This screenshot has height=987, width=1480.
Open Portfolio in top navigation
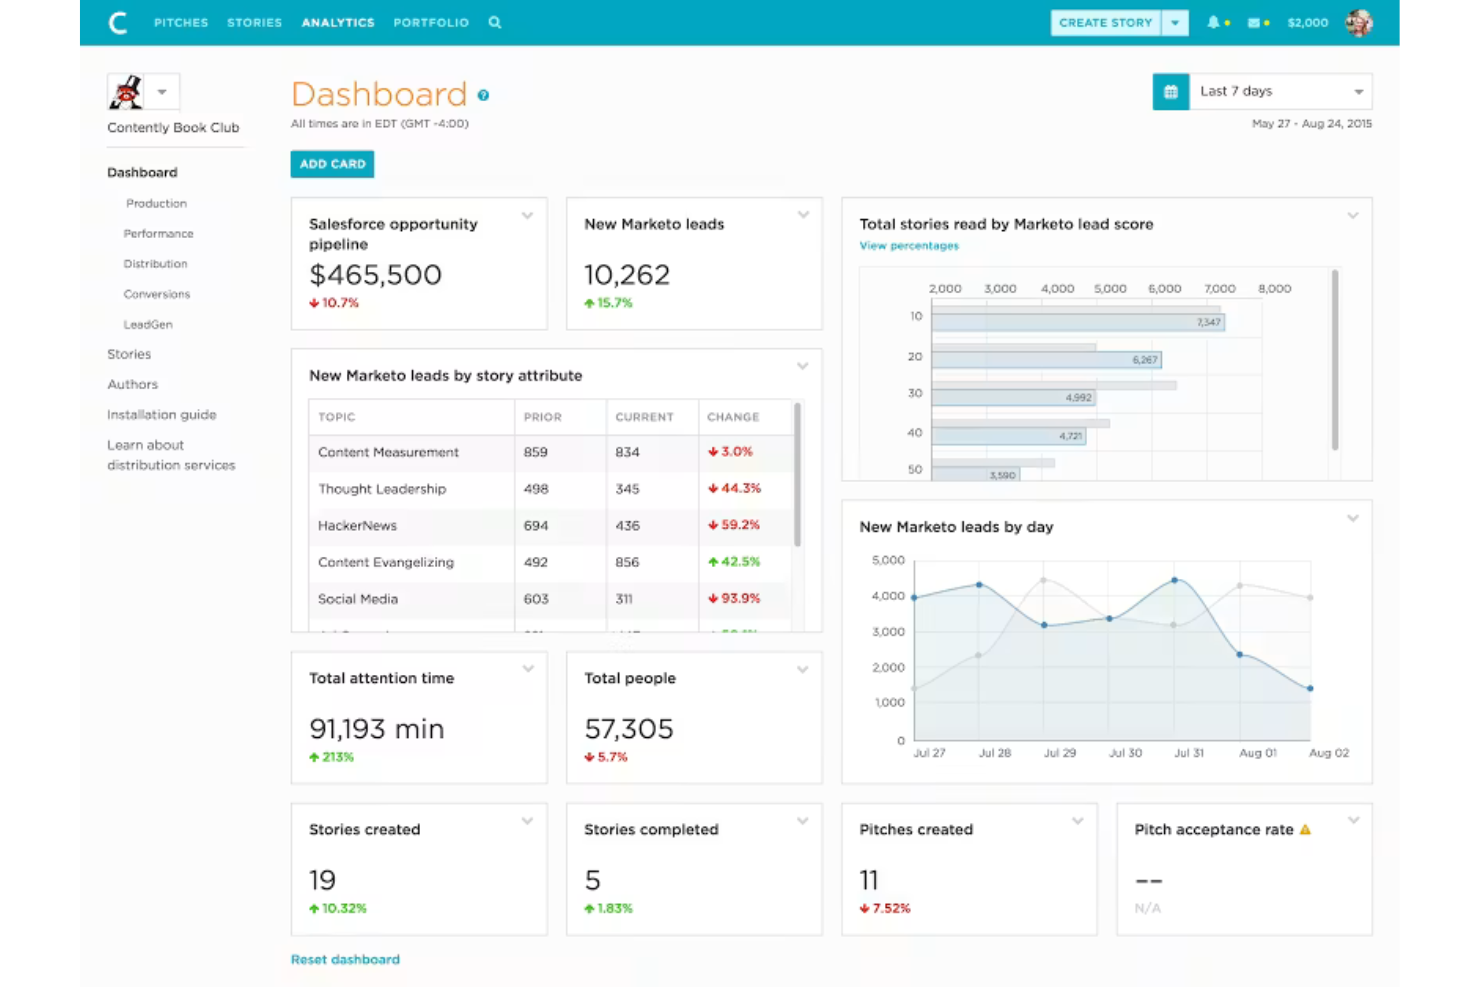431,22
